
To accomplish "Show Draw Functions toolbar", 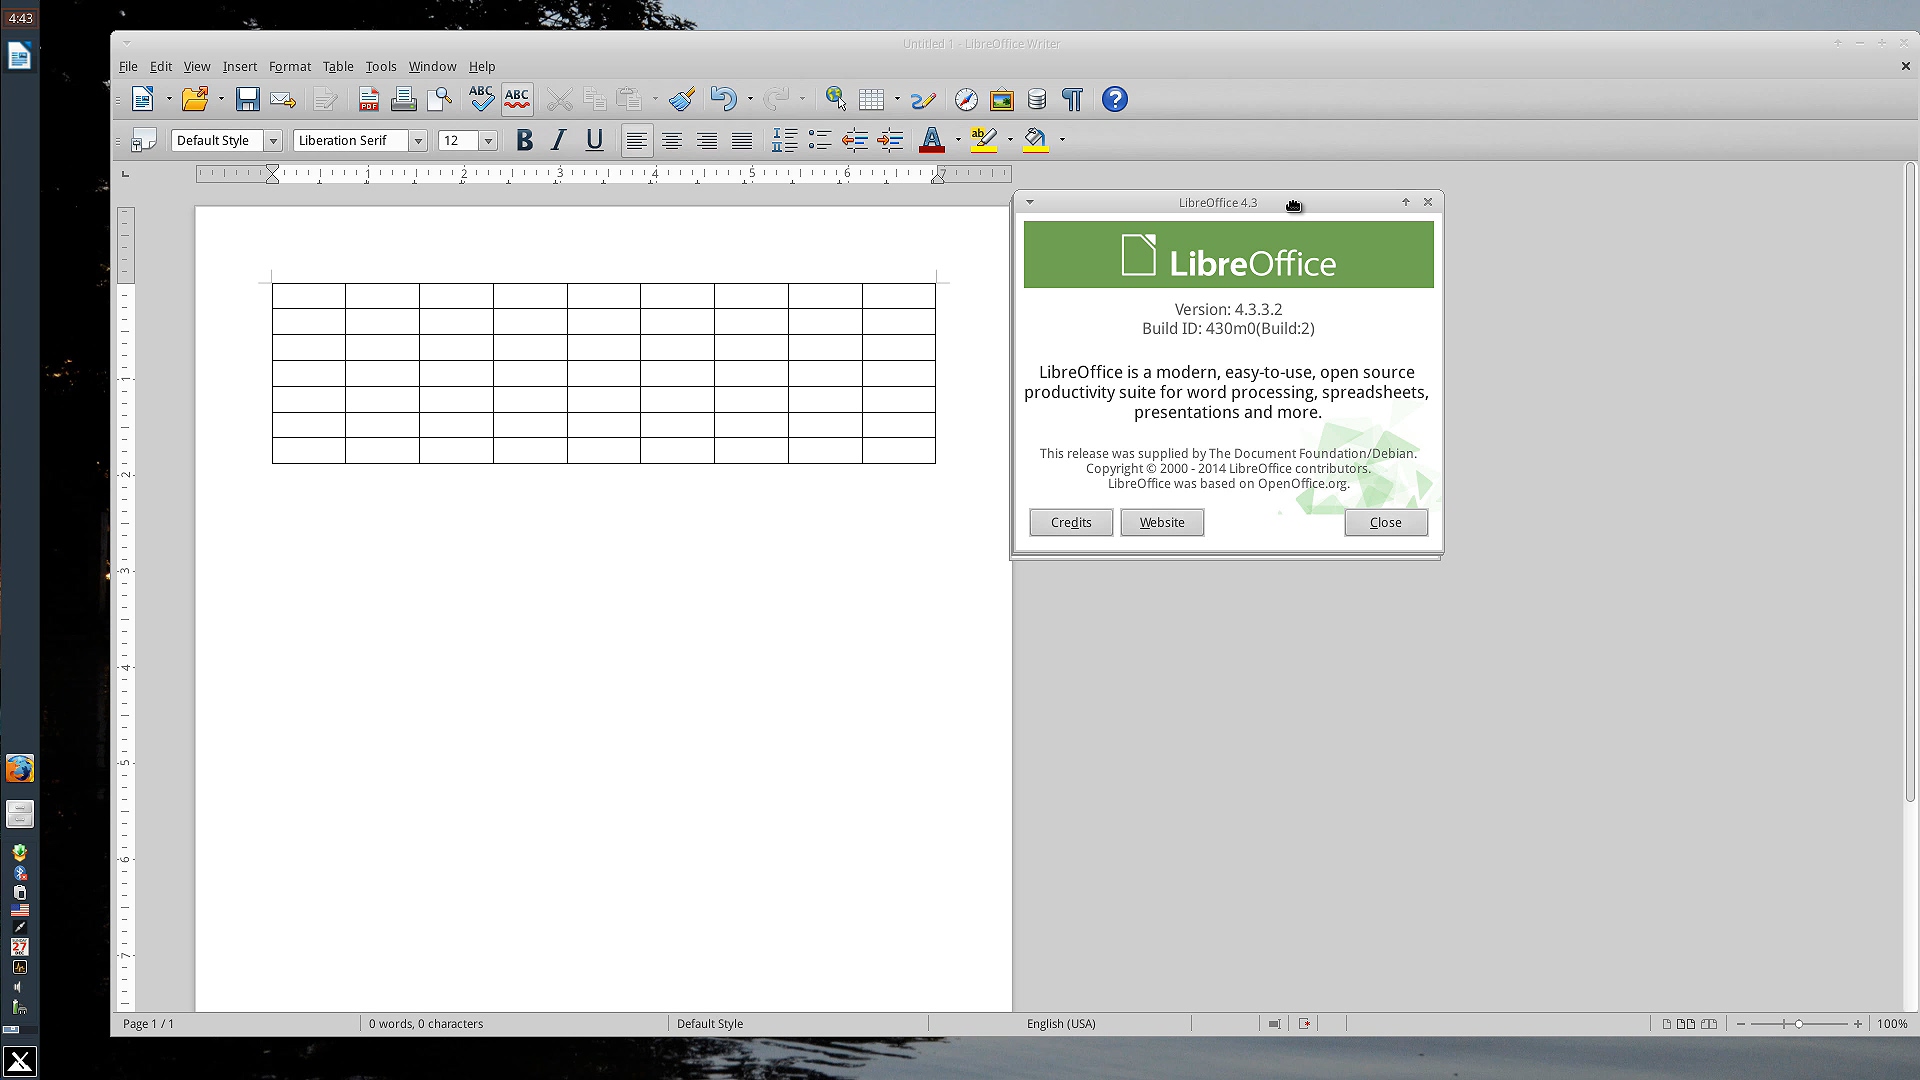I will 923,99.
